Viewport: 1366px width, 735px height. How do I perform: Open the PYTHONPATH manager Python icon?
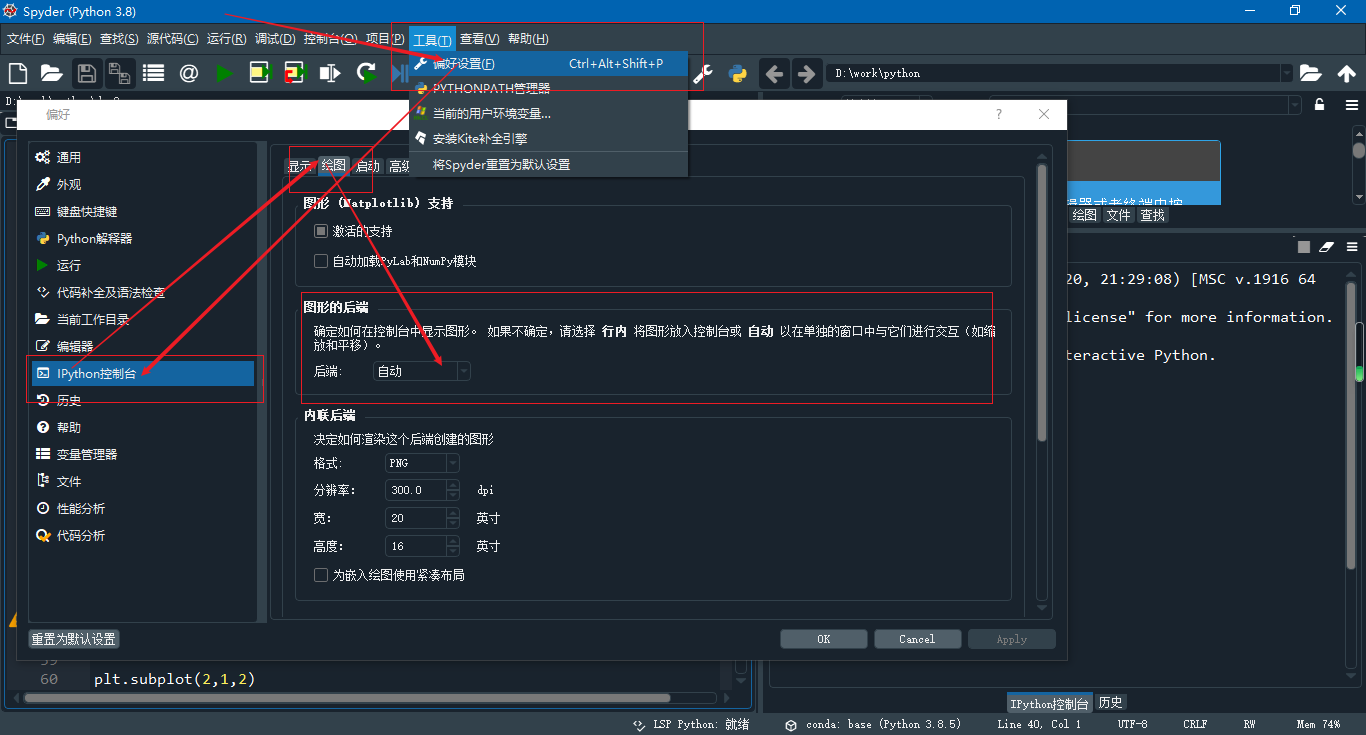click(737, 73)
